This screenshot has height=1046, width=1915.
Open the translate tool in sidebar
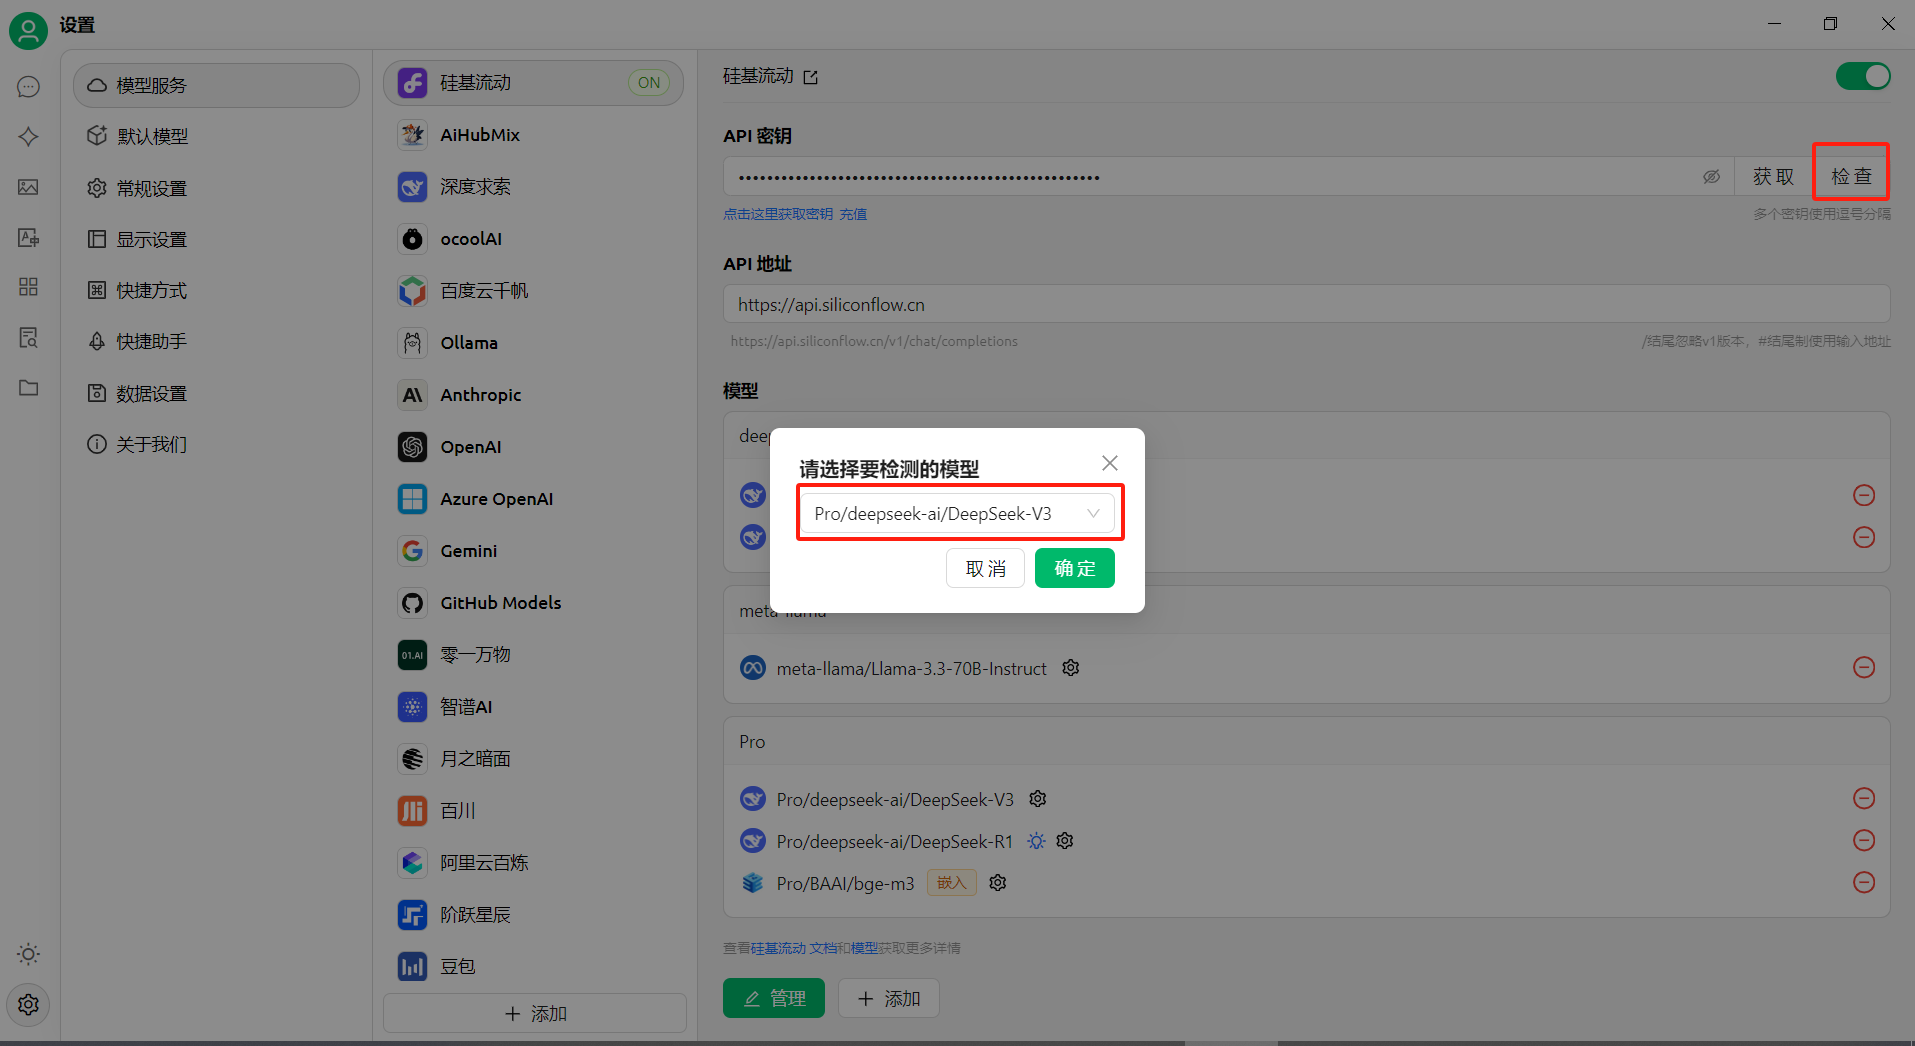click(28, 237)
